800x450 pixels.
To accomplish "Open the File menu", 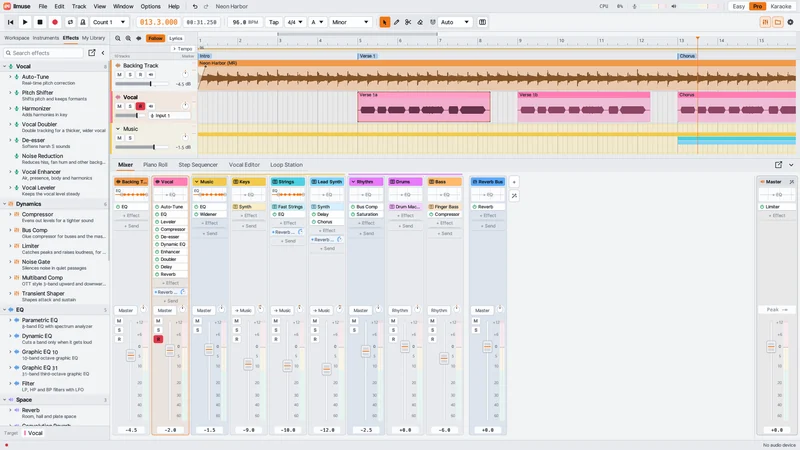I will 43,7.
